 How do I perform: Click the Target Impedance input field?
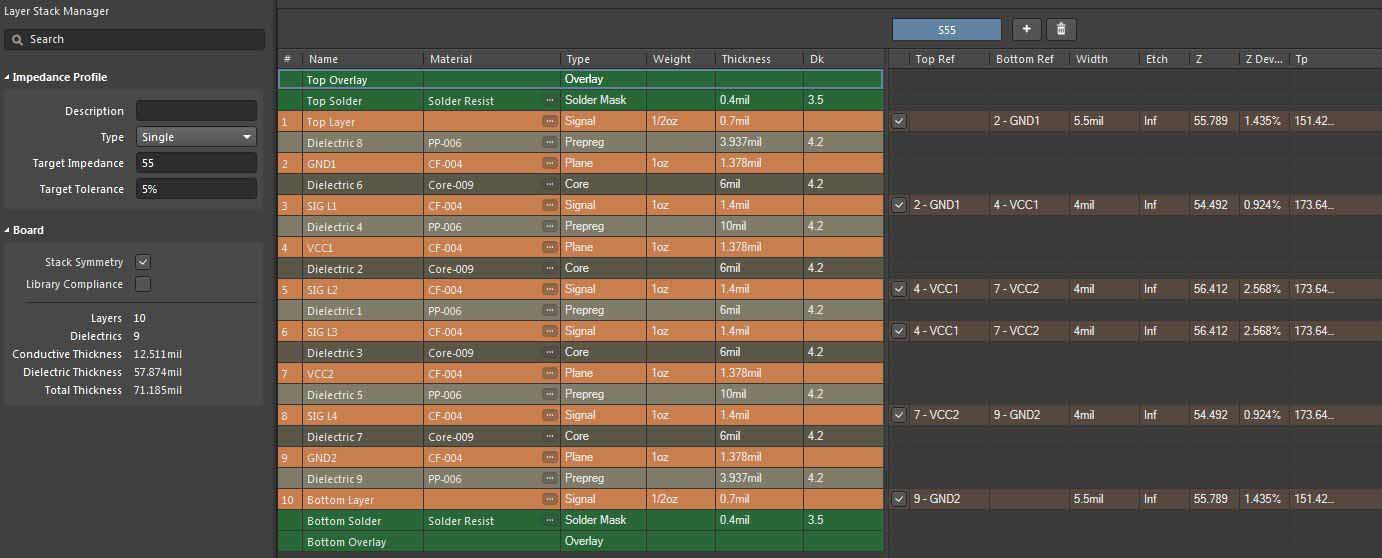196,163
